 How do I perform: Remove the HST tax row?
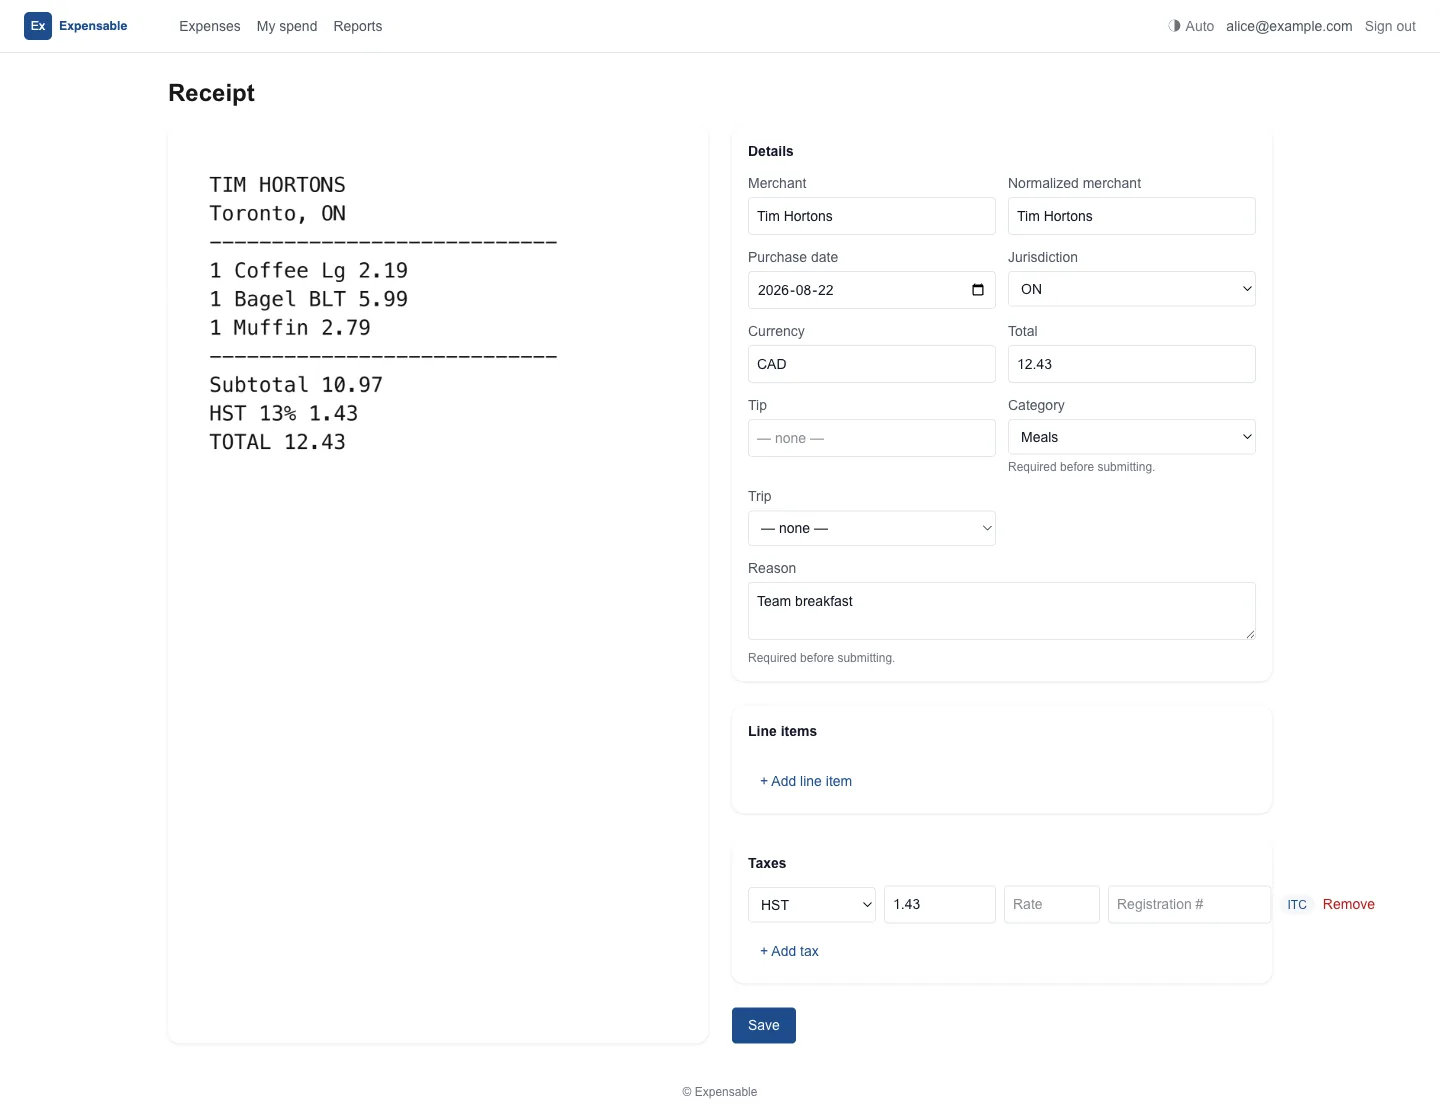click(x=1349, y=904)
